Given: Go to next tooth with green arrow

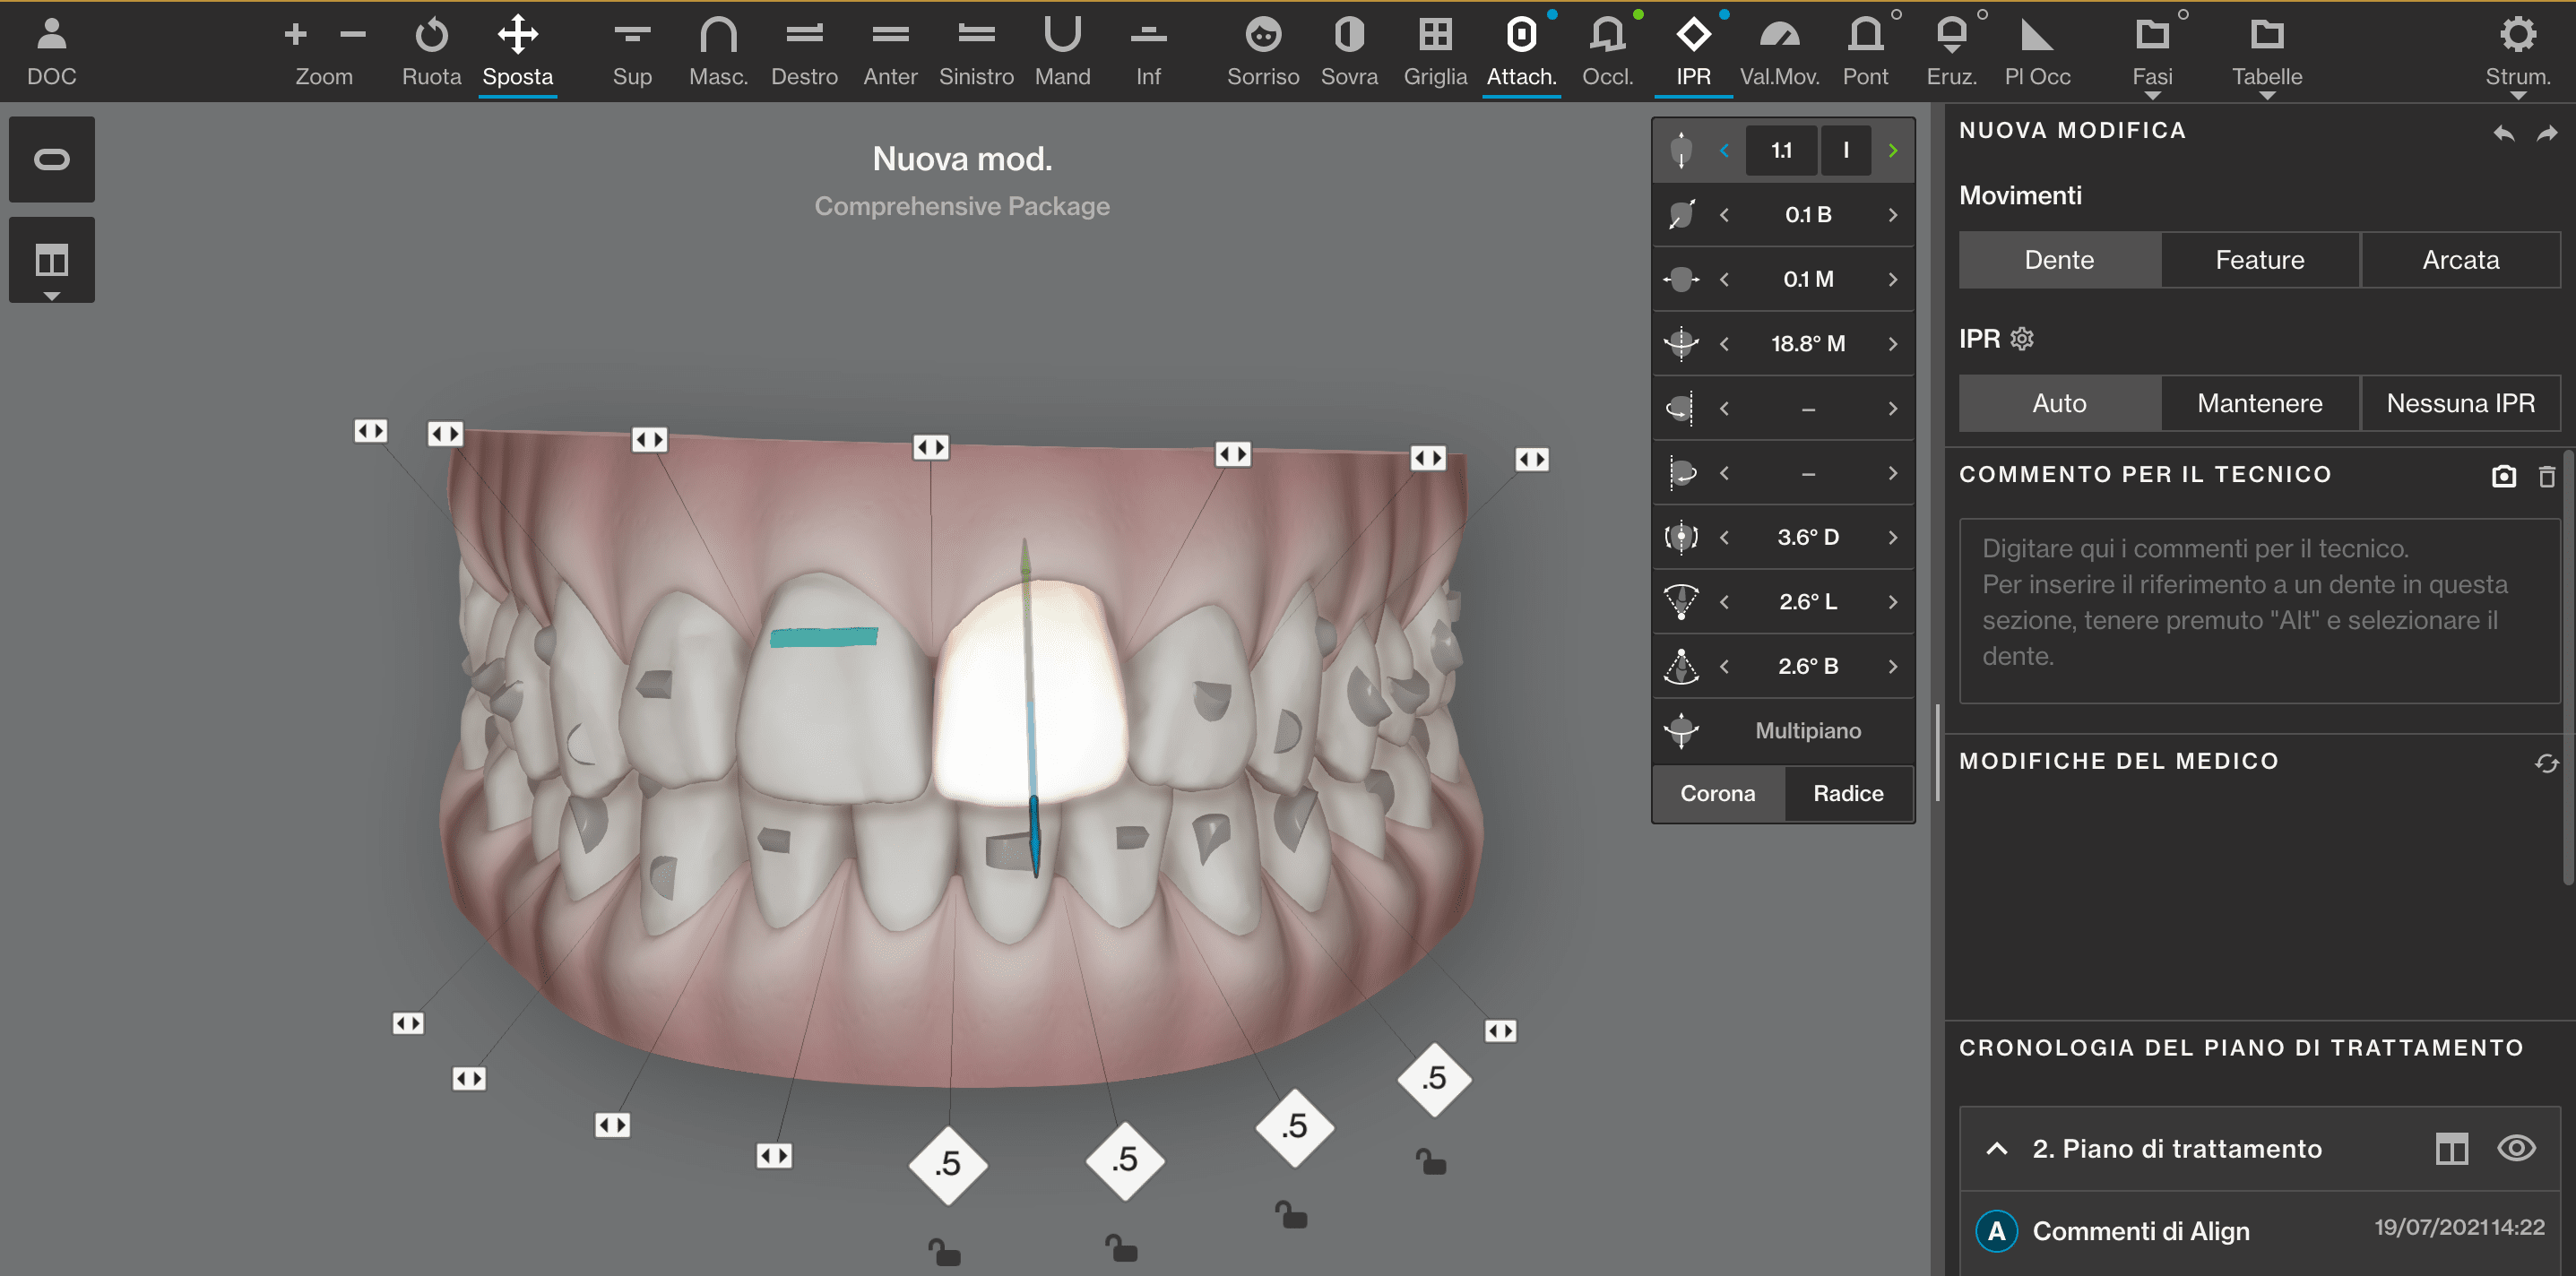Looking at the screenshot, I should click(x=1892, y=150).
